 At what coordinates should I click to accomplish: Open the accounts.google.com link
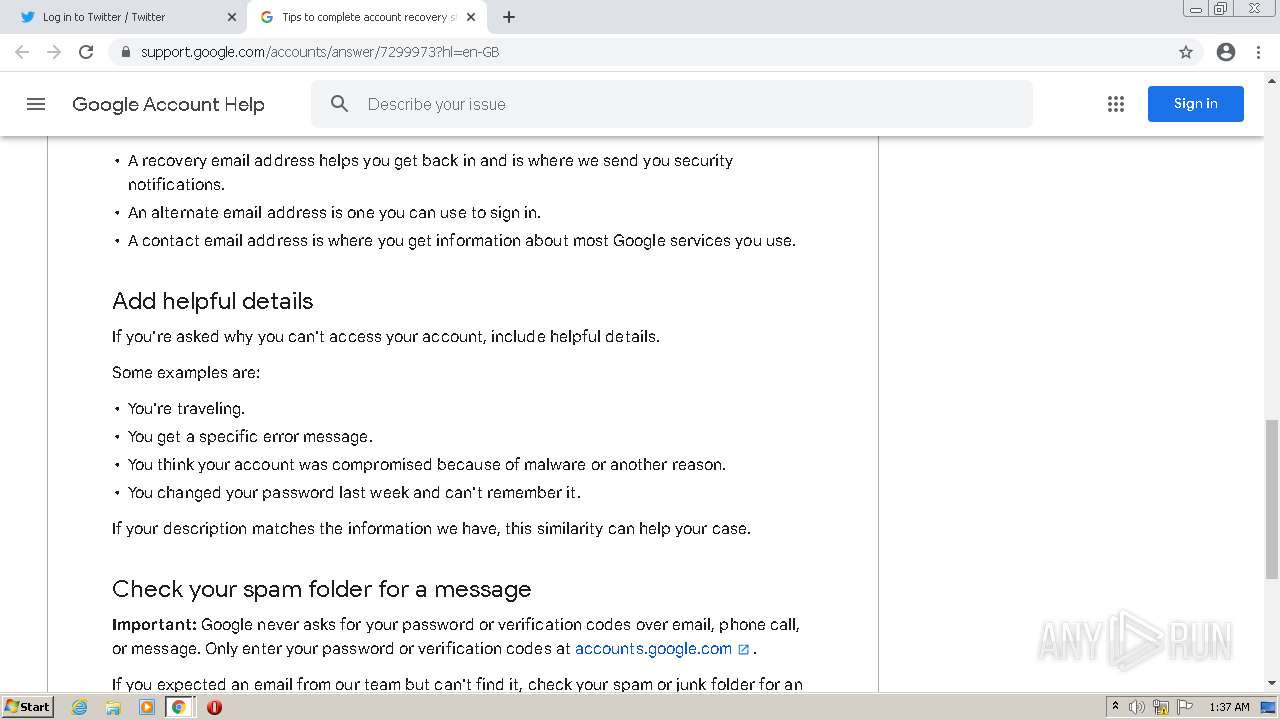[654, 648]
